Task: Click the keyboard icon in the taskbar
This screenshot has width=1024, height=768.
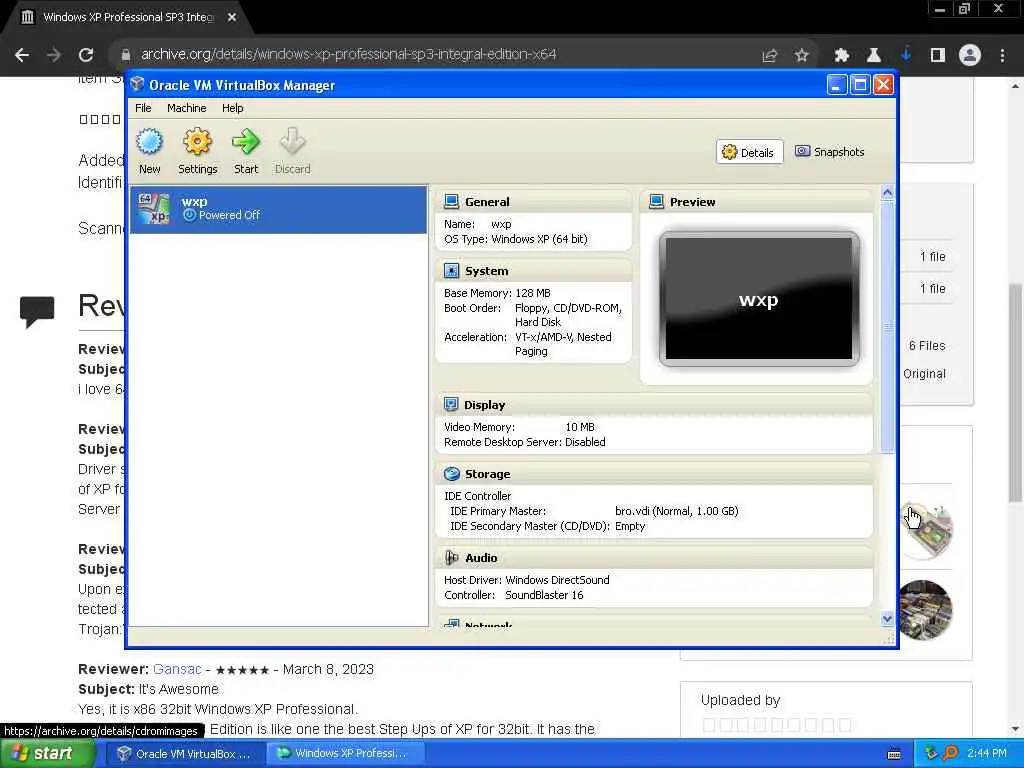Action: click(895, 754)
